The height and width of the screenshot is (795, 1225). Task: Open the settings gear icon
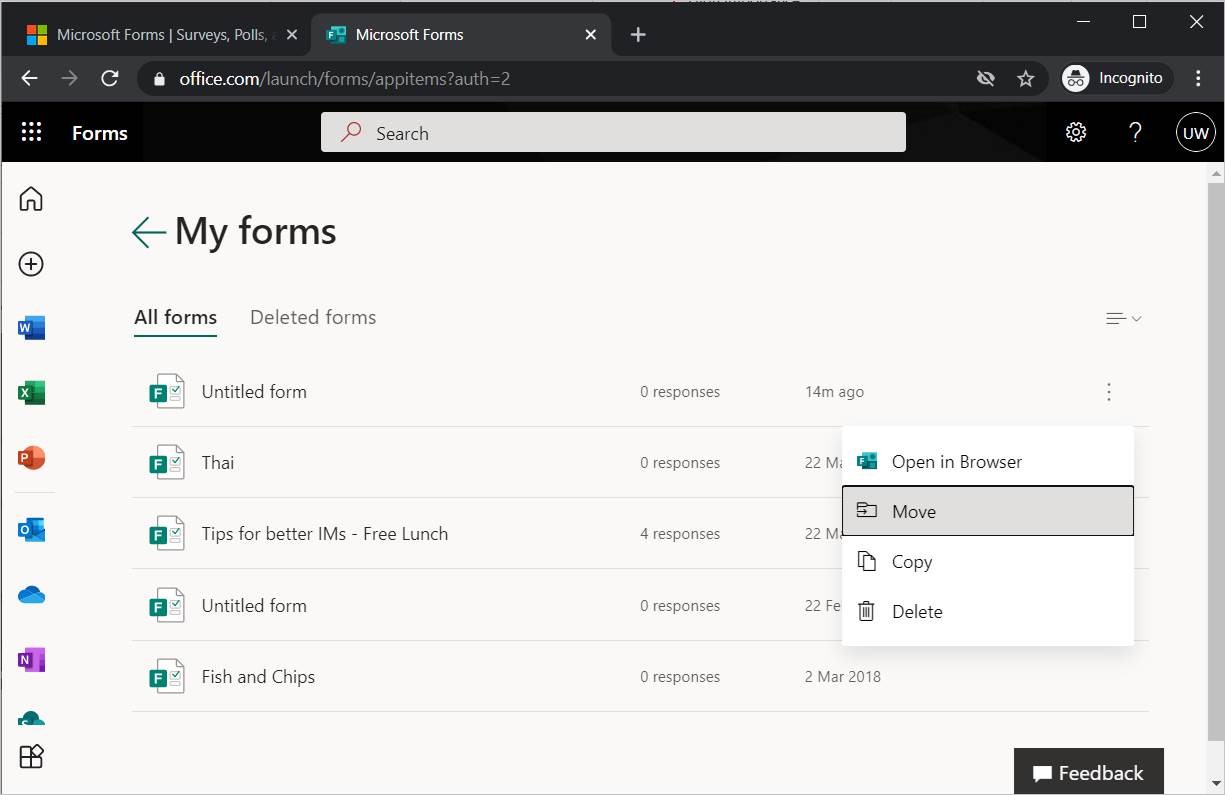[x=1076, y=133]
